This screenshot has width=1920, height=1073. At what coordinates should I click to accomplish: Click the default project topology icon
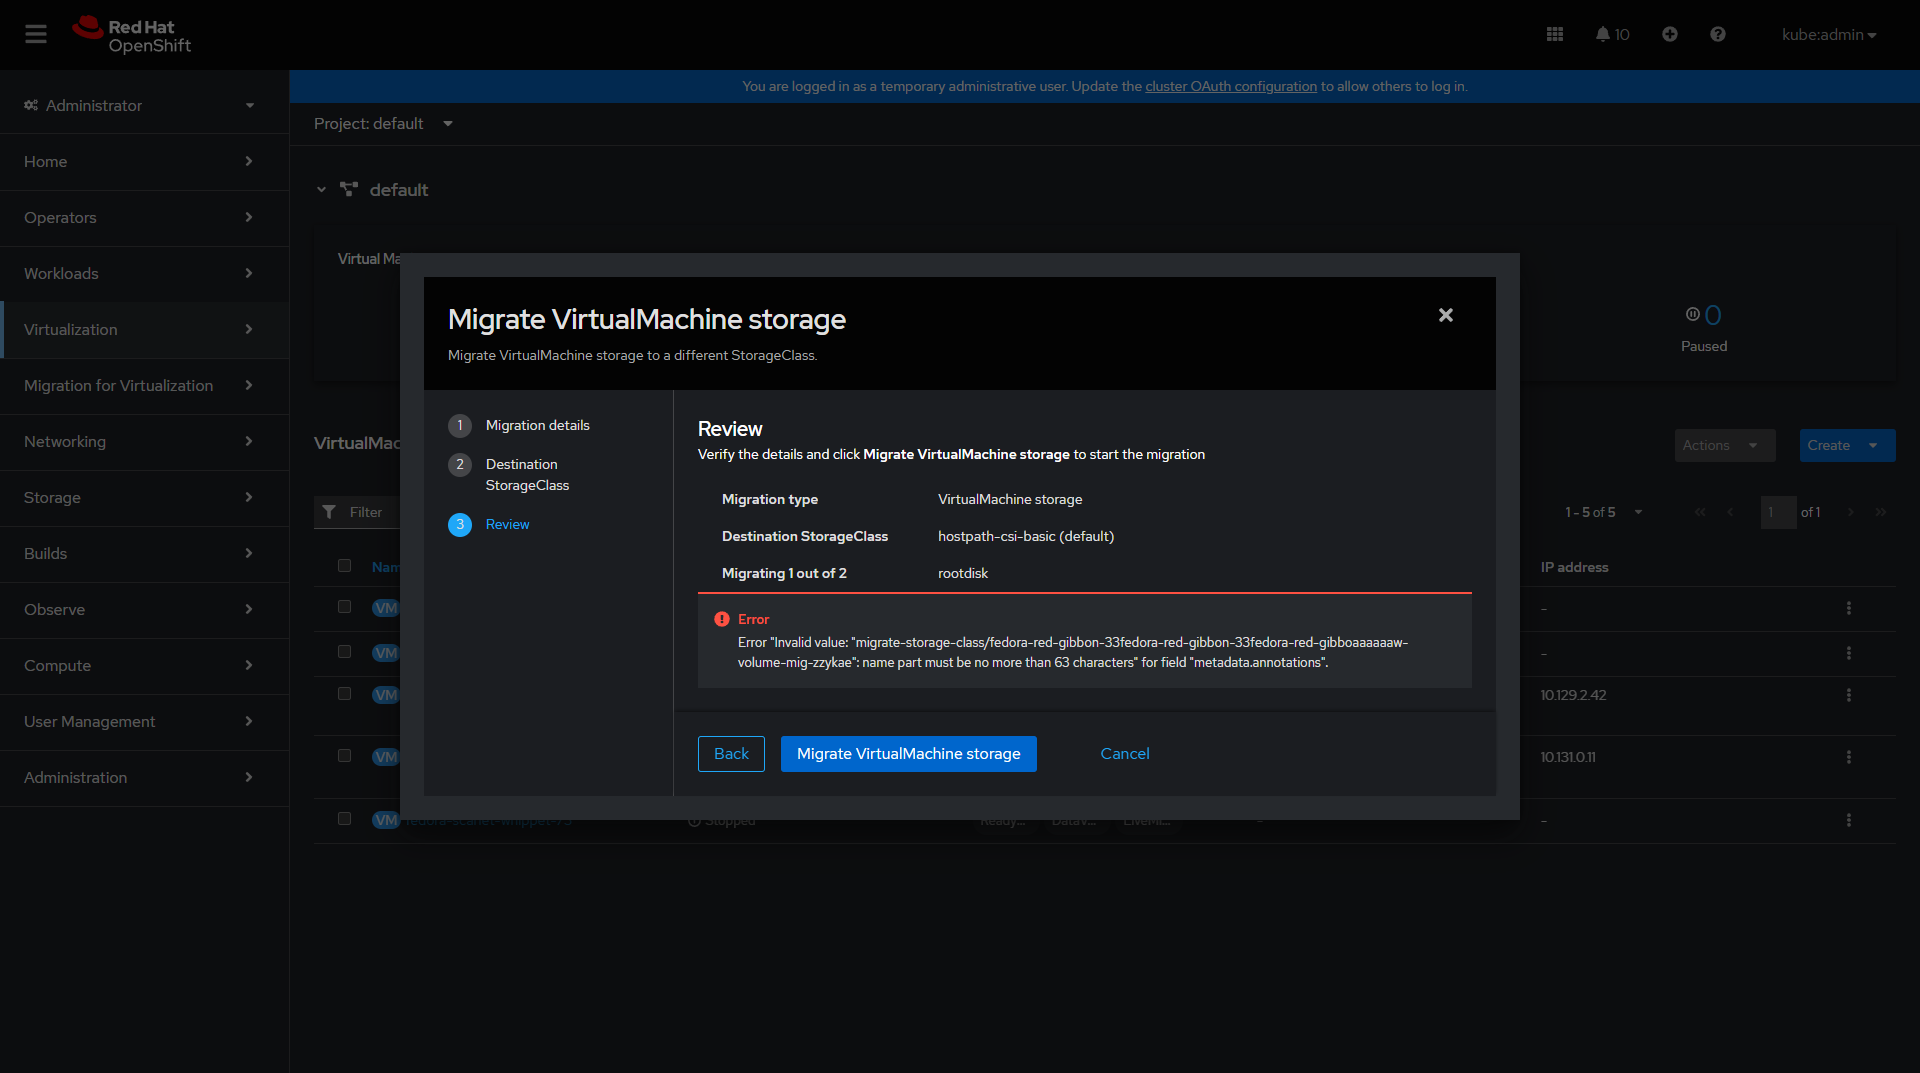pyautogui.click(x=349, y=189)
